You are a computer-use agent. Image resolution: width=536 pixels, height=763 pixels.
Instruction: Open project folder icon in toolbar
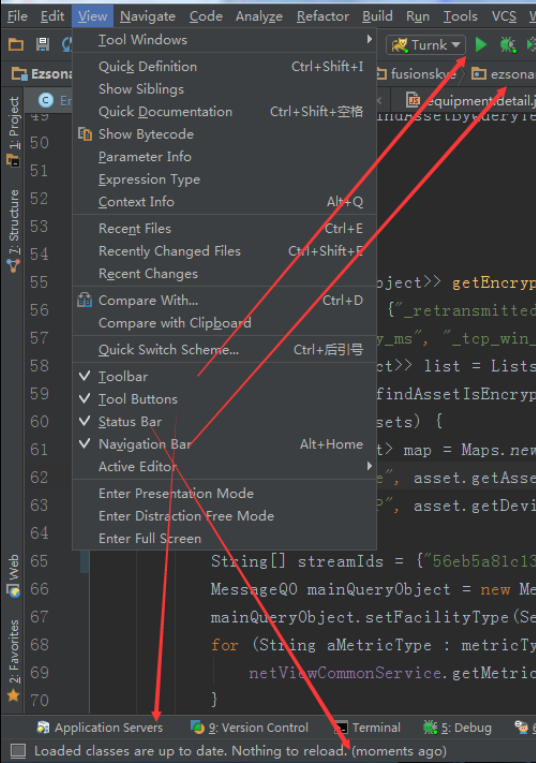pos(16,45)
